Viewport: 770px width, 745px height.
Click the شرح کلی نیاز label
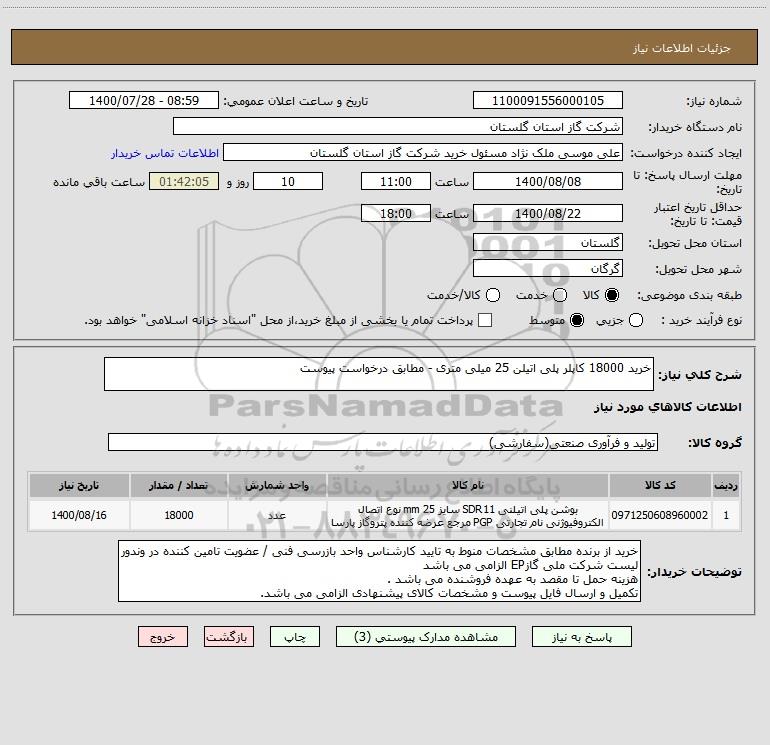pos(700,375)
